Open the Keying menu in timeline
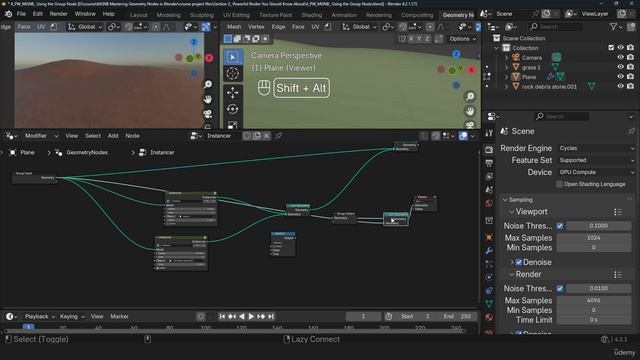 click(x=71, y=316)
